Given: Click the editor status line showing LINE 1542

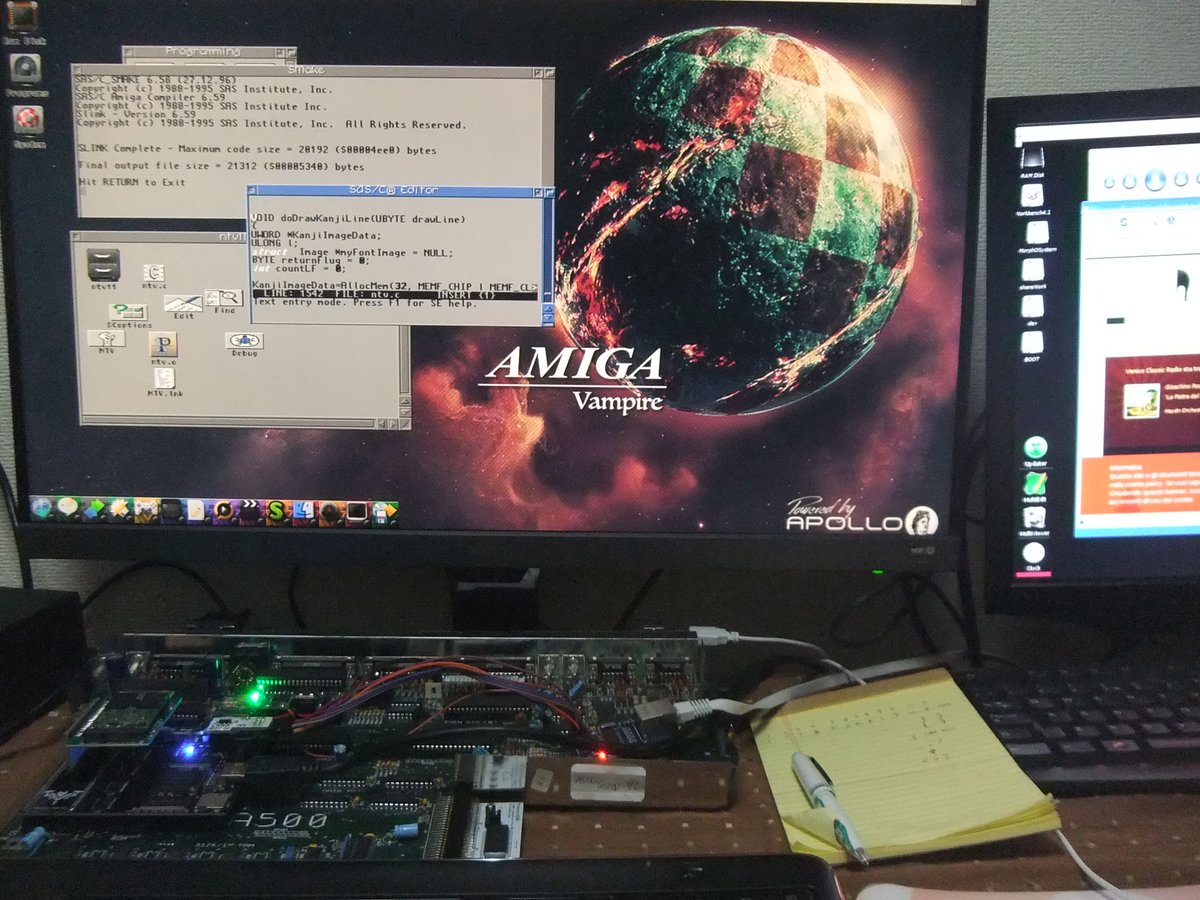Looking at the screenshot, I should [394, 295].
